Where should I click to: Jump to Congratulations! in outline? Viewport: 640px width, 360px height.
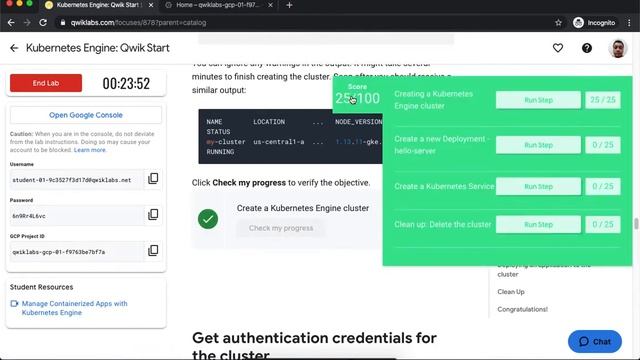[x=522, y=309]
